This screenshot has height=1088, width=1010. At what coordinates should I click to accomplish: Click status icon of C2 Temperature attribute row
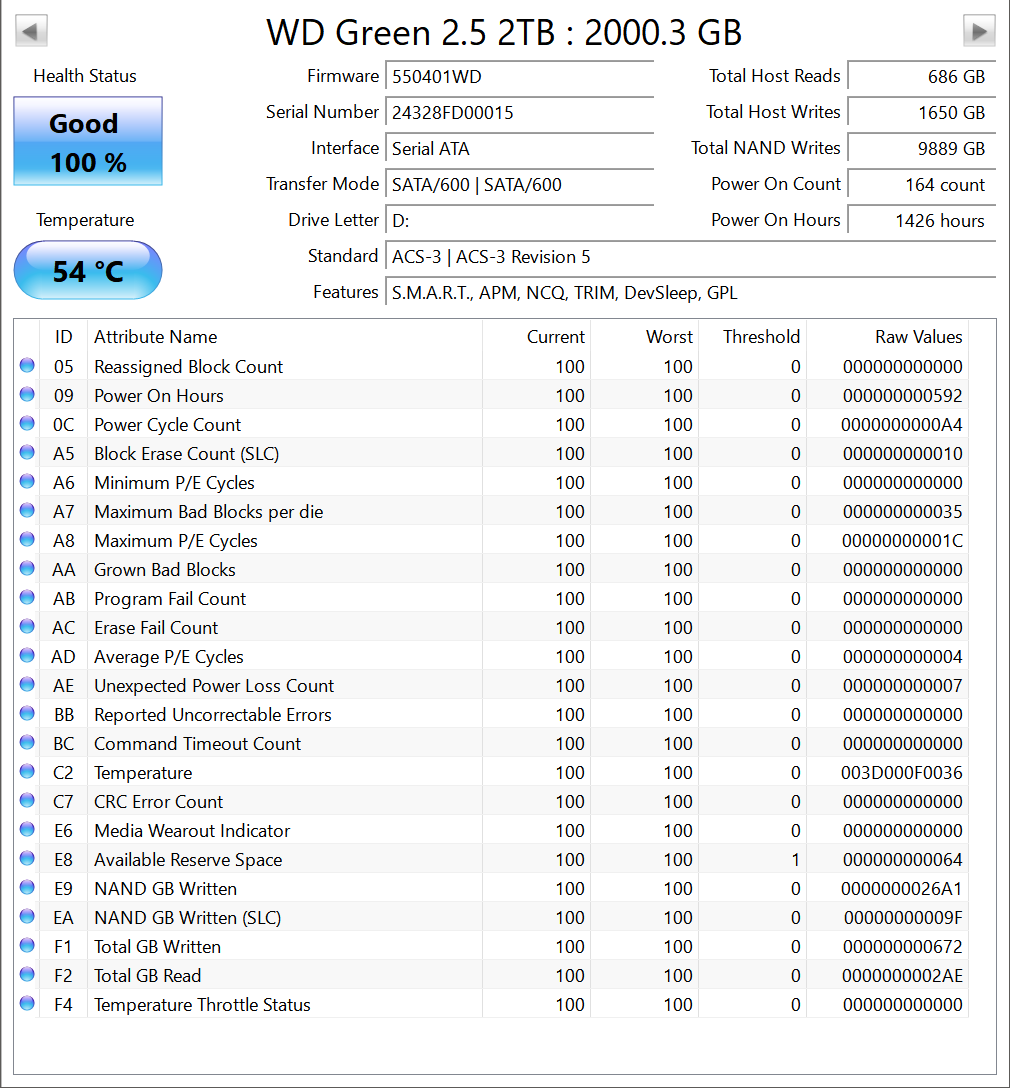pyautogui.click(x=27, y=771)
